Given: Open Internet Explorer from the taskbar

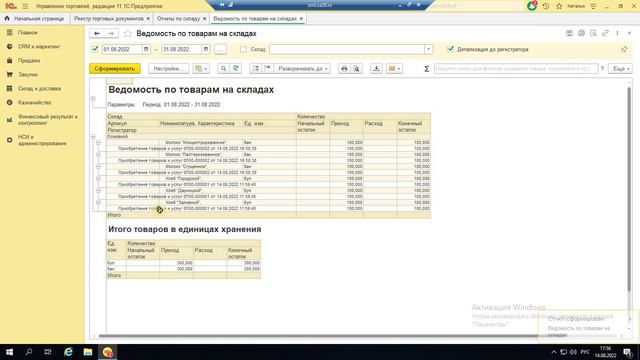Looking at the screenshot, I should 68,352.
